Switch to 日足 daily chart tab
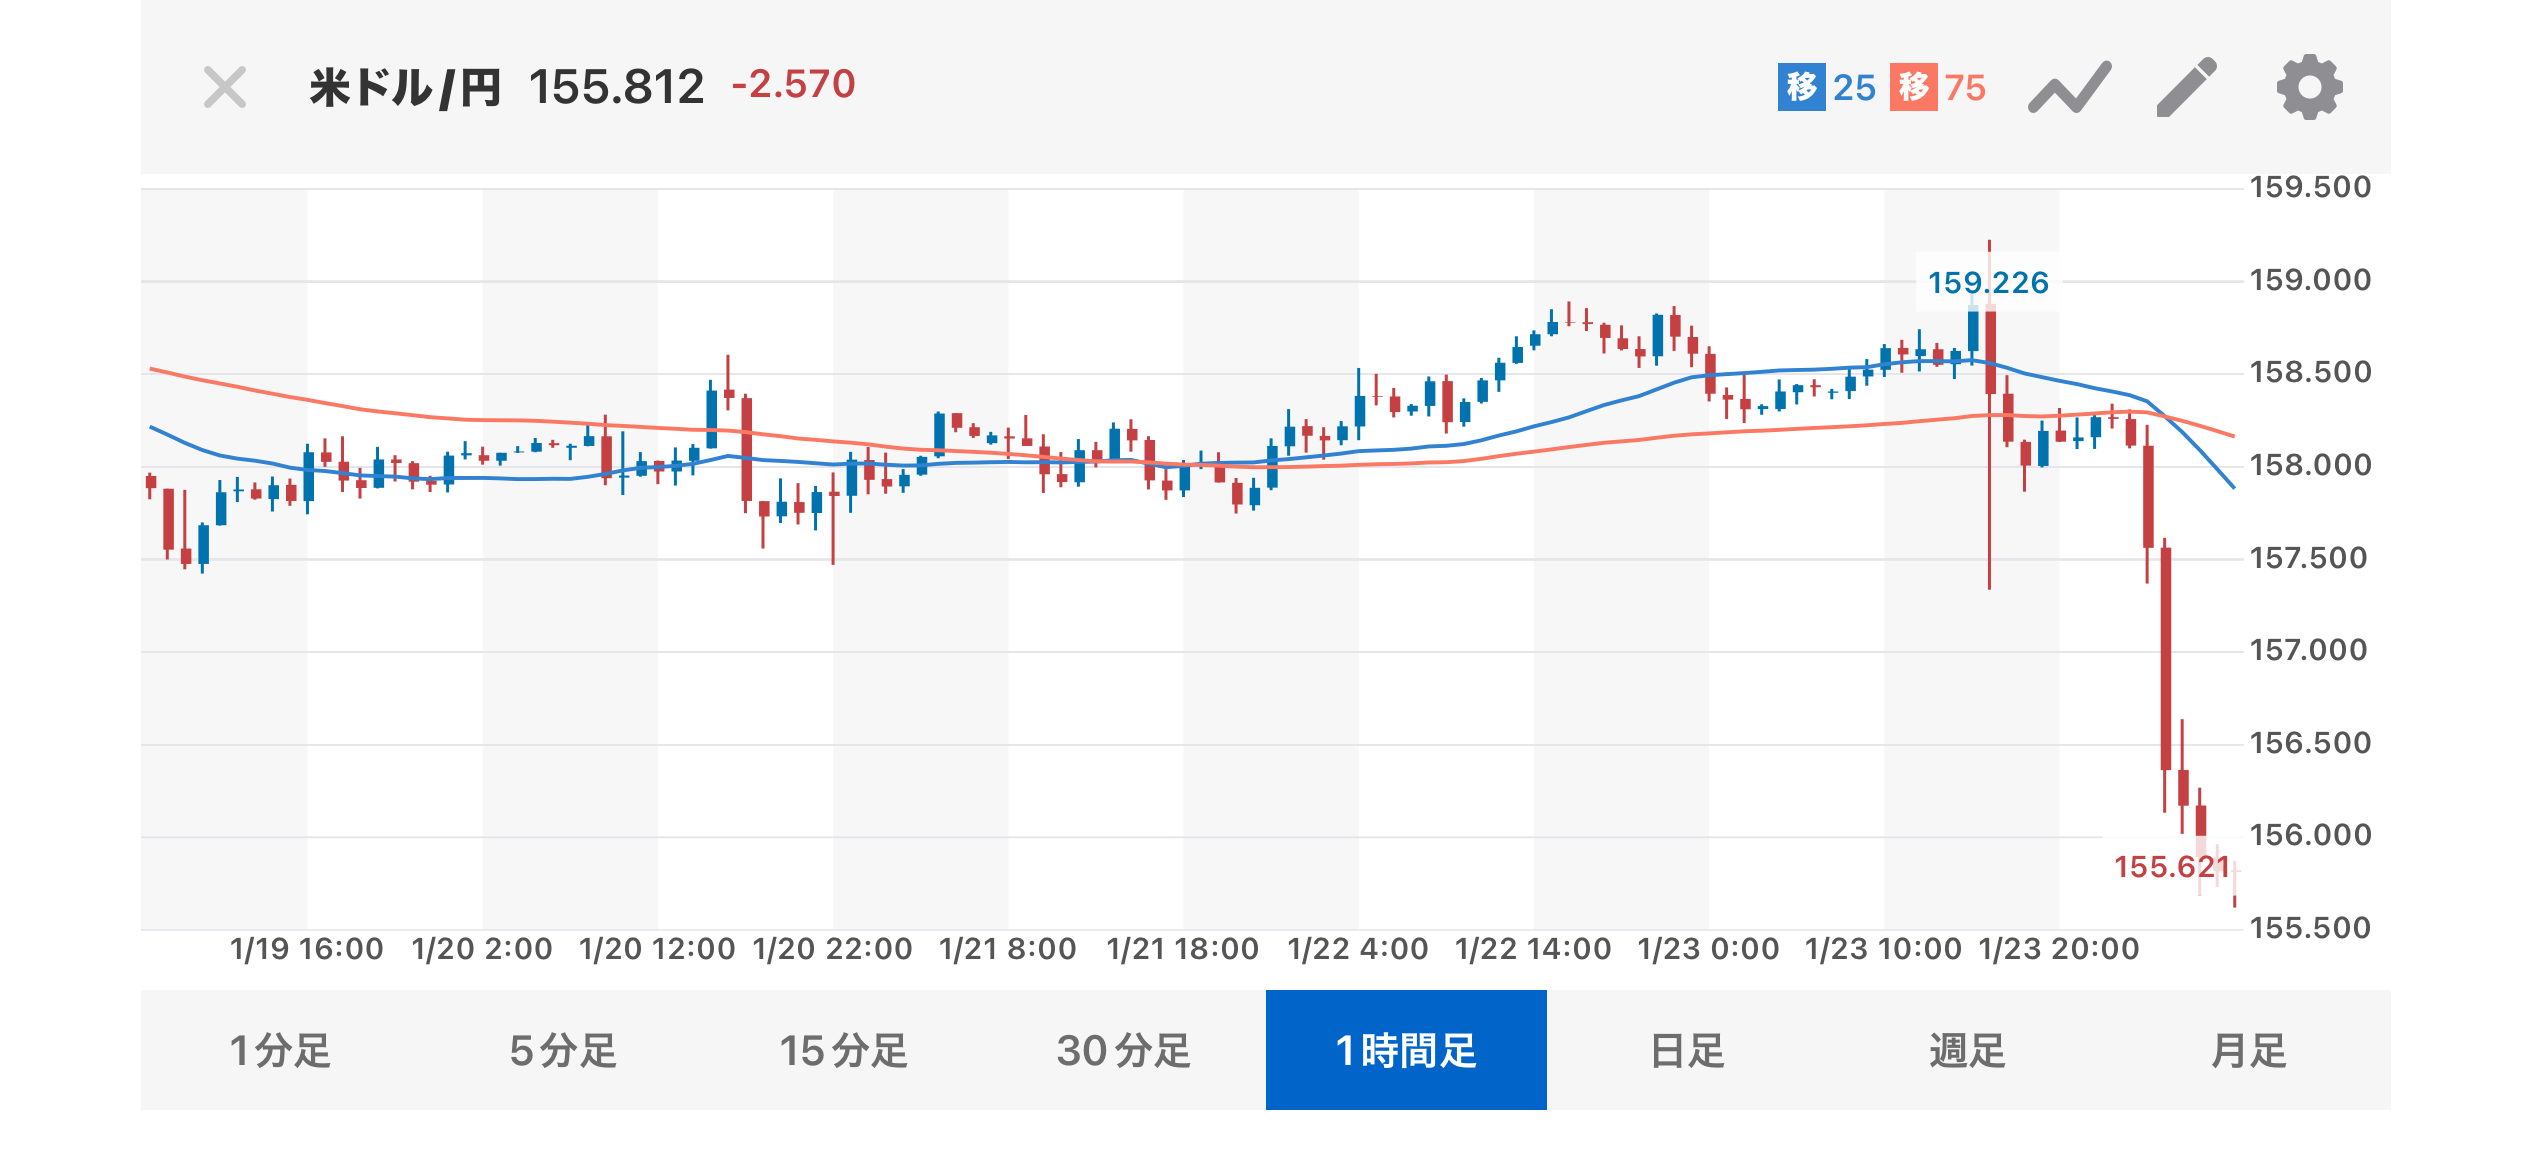Viewport: 2532px width, 1170px height. point(1687,1051)
